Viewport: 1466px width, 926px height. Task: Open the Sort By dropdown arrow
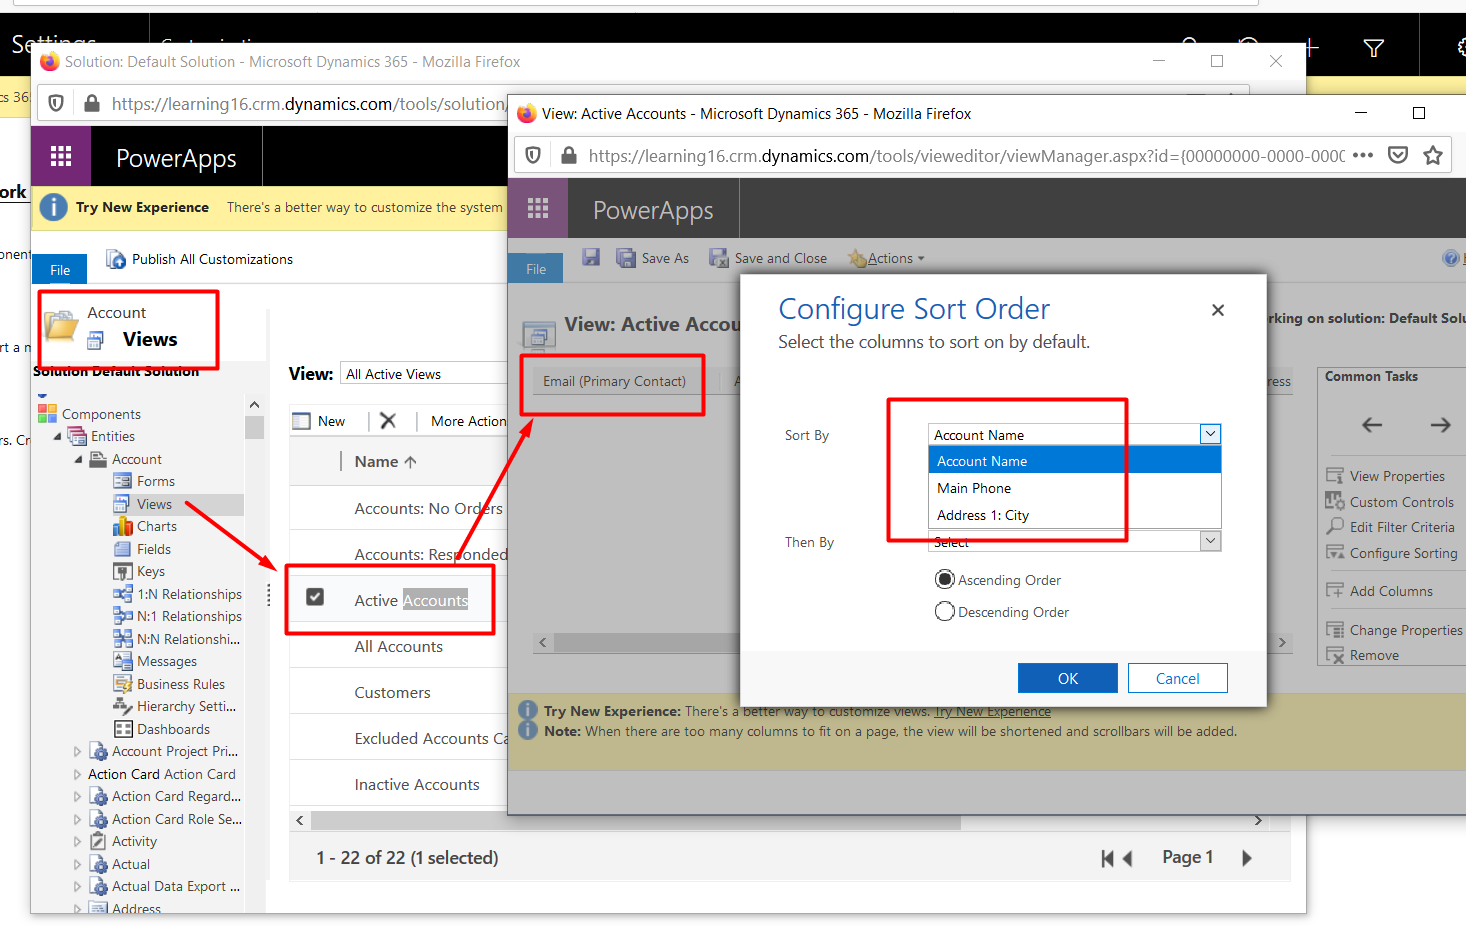[1210, 434]
